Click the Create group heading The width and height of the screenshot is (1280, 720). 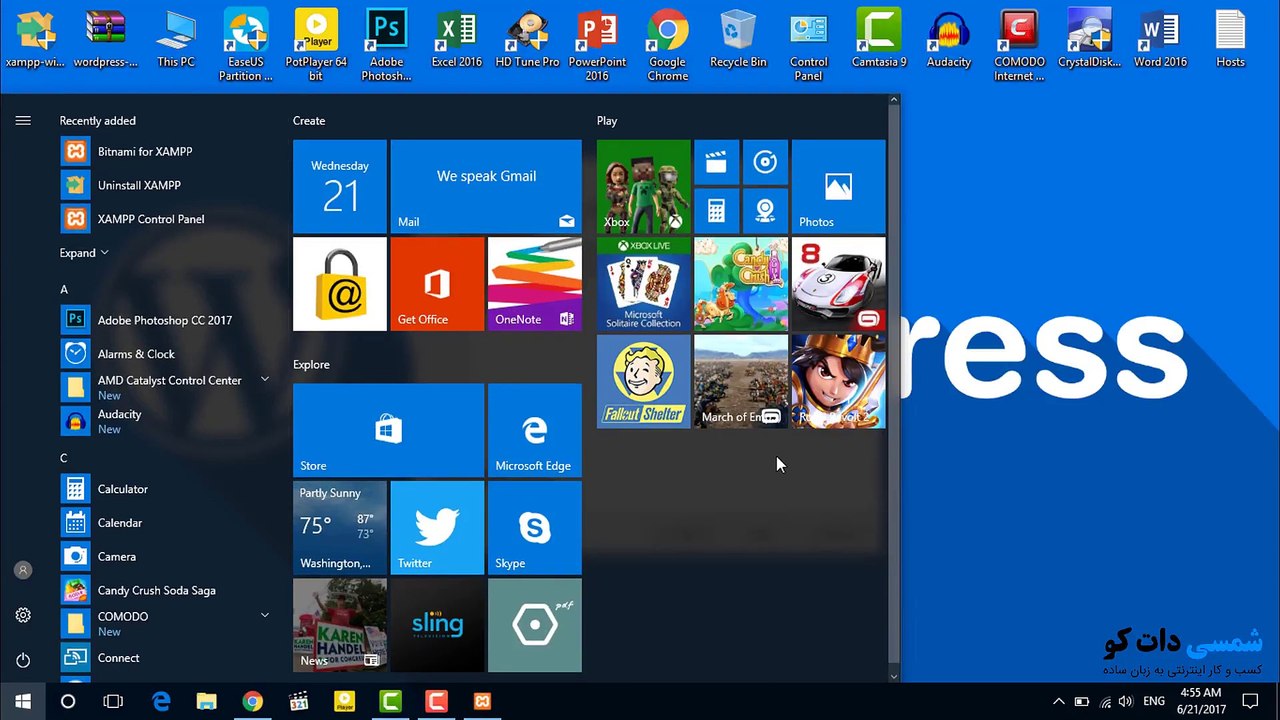point(309,121)
